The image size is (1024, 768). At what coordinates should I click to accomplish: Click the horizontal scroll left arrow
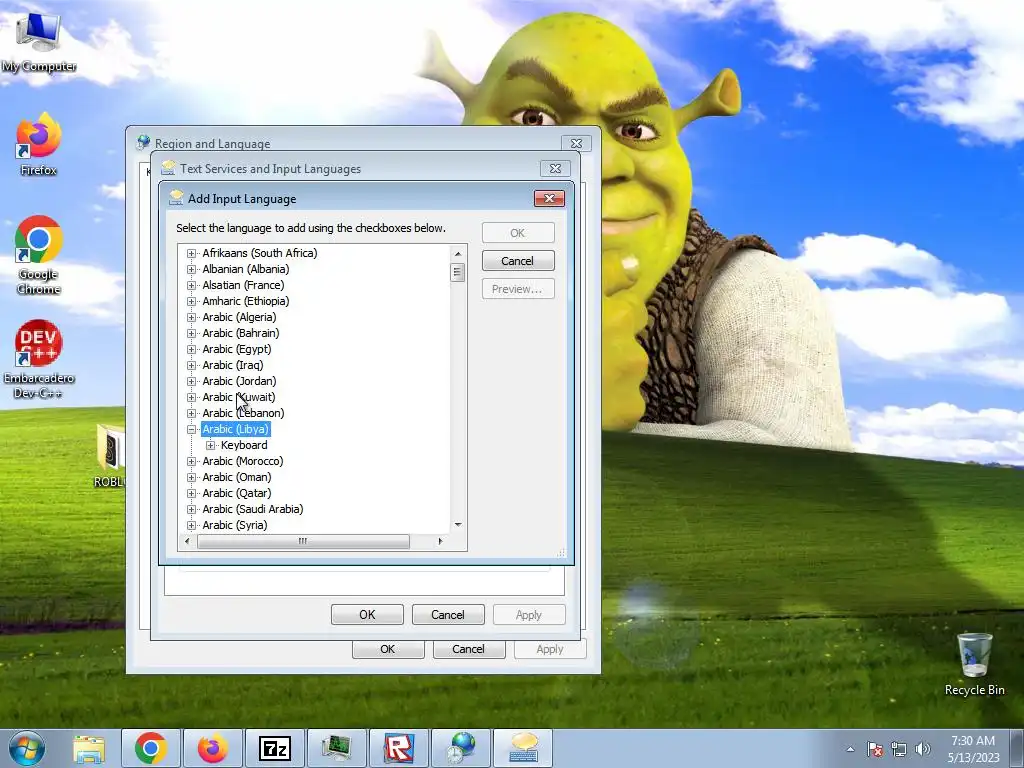pyautogui.click(x=187, y=541)
